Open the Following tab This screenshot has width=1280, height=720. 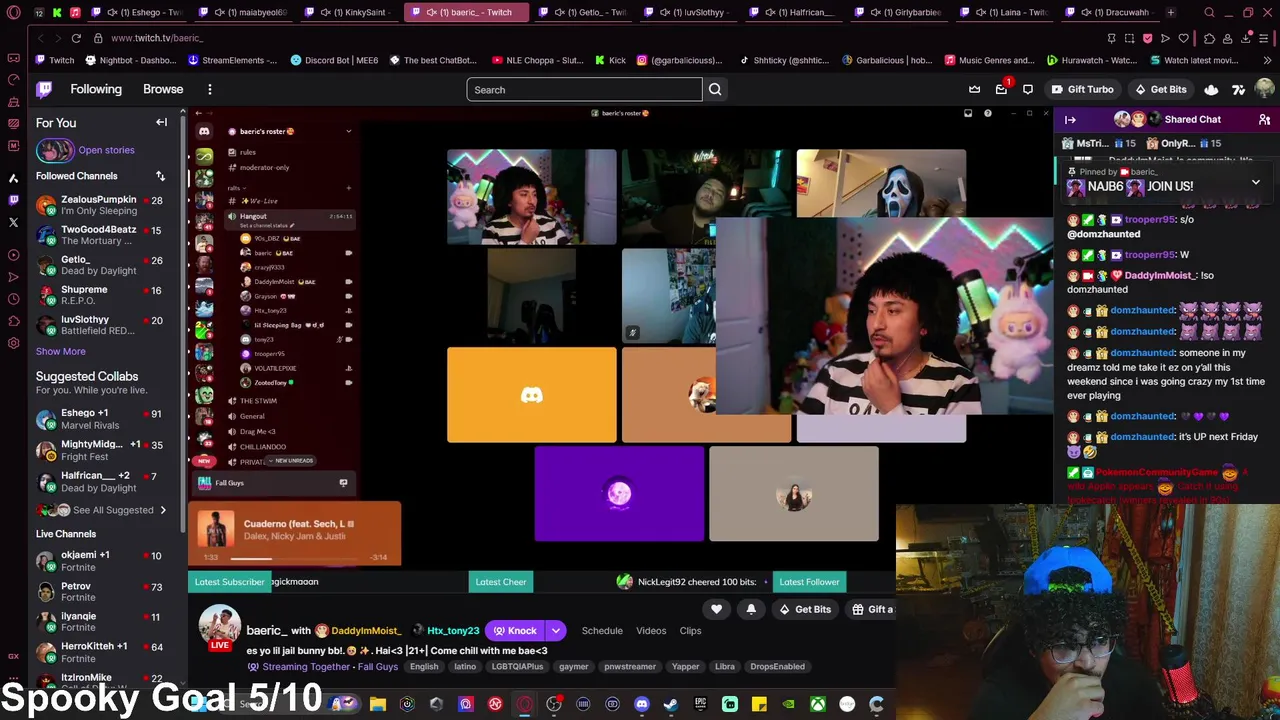pyautogui.click(x=96, y=89)
